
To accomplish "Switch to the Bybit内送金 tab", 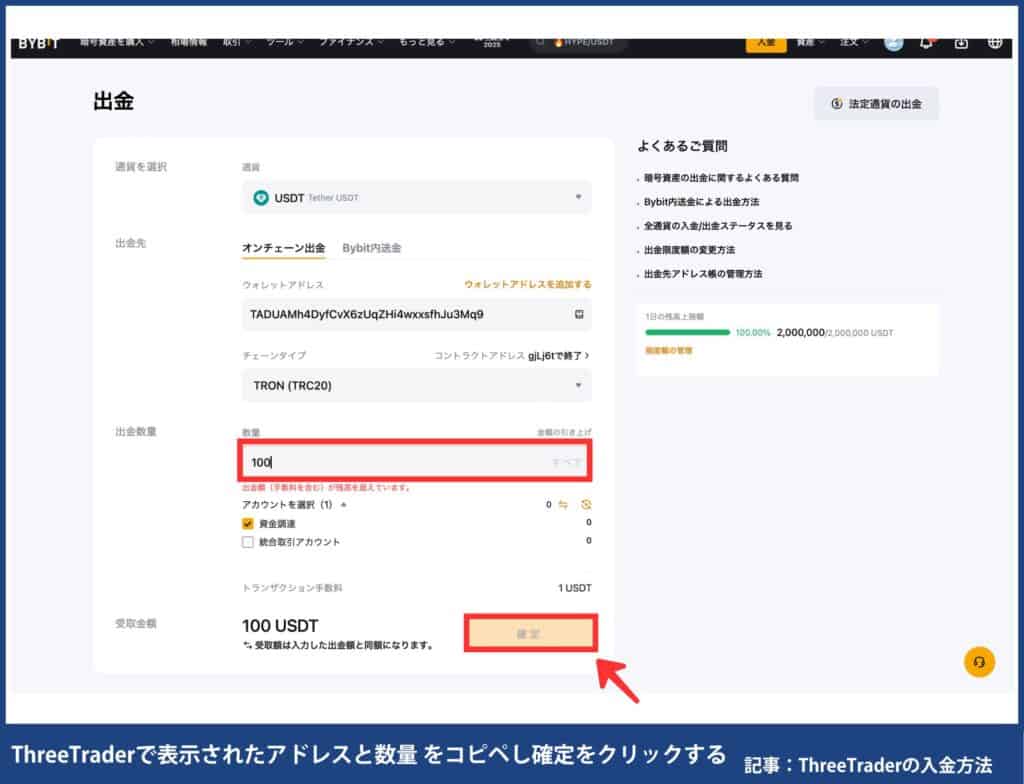I will 372,248.
